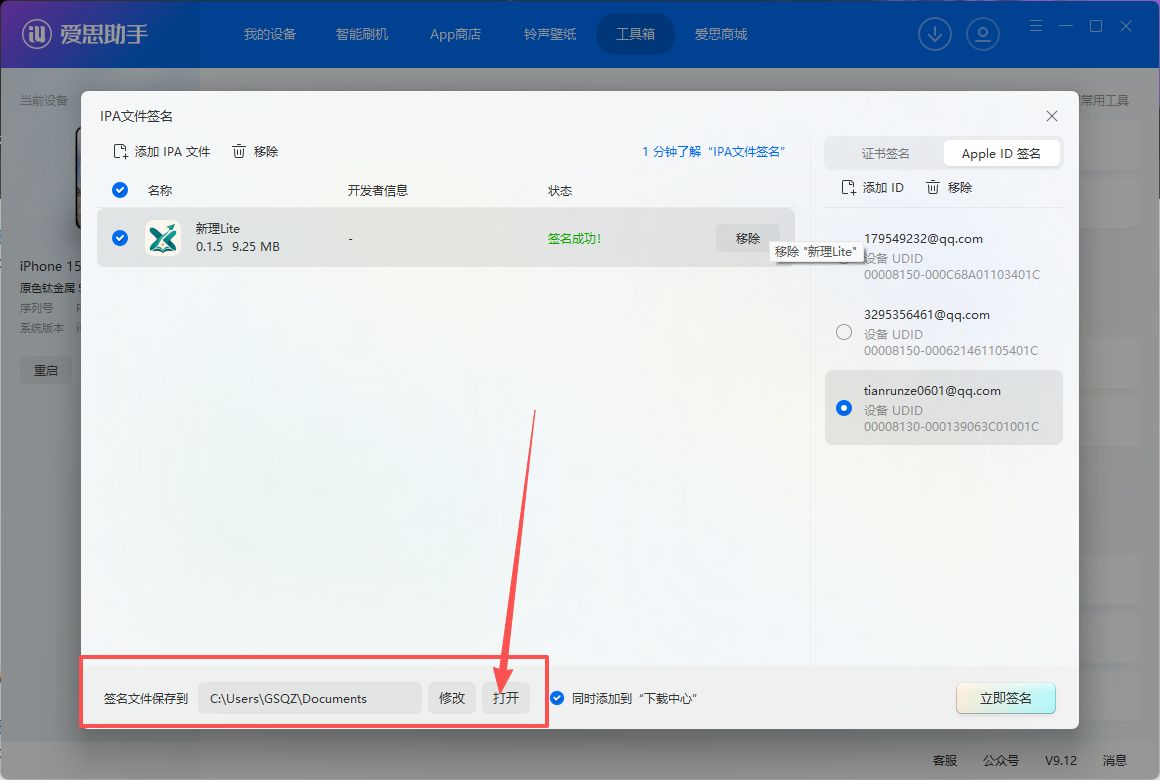Click the 开发者信息 column header

pyautogui.click(x=378, y=190)
